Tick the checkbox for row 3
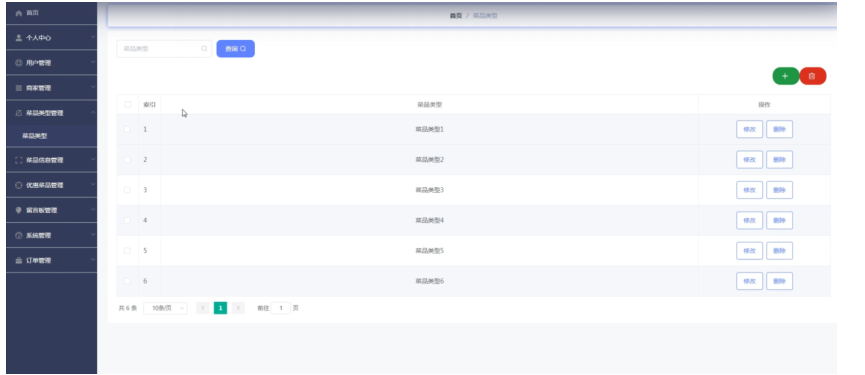Image resolution: width=865 pixels, height=375 pixels. point(127,190)
